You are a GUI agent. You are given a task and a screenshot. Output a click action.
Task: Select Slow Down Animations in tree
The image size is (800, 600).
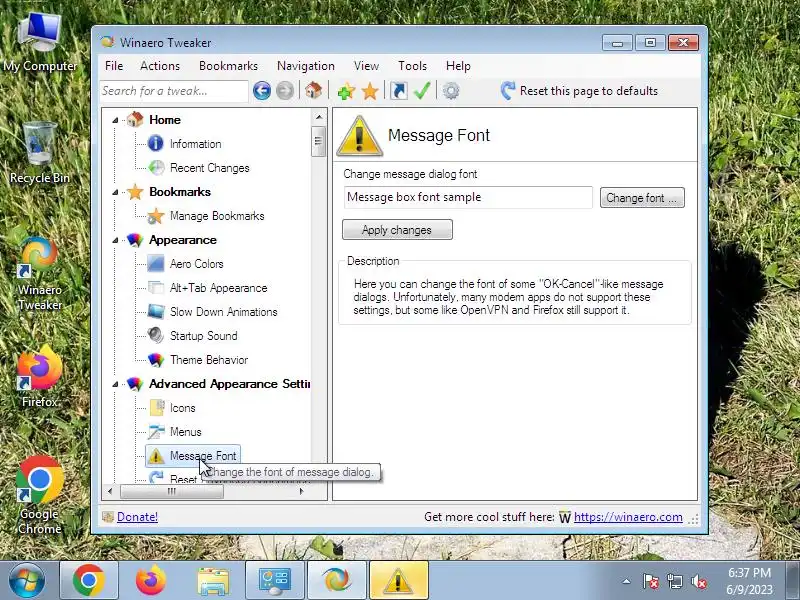(x=223, y=312)
